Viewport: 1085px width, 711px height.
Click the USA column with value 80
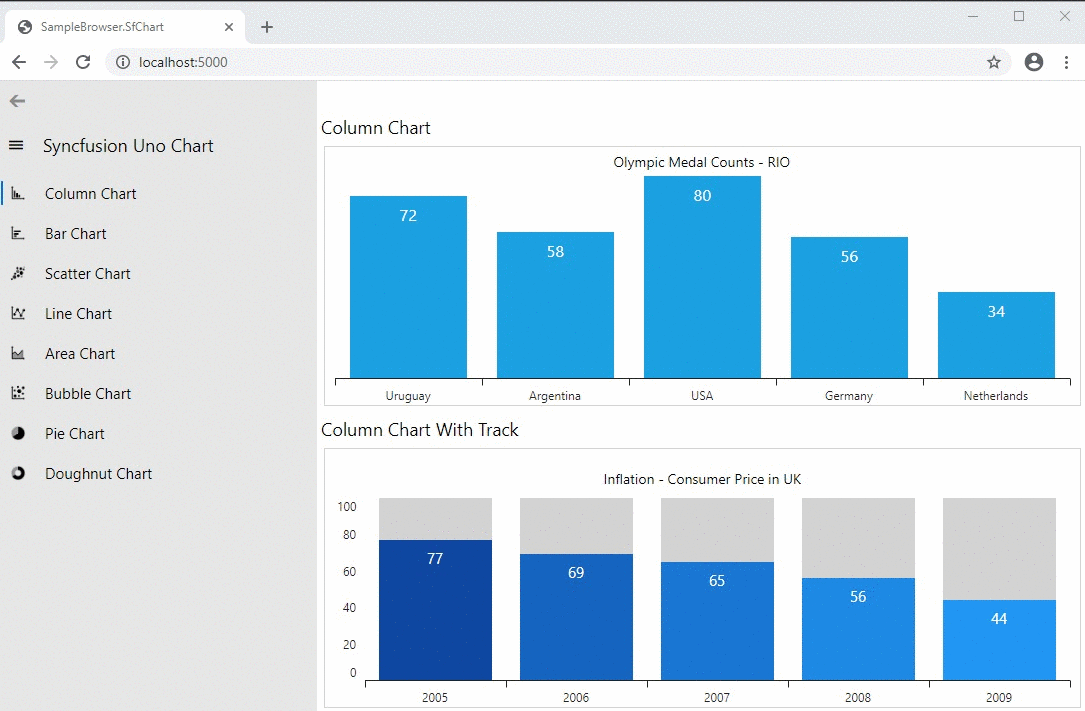click(x=702, y=278)
